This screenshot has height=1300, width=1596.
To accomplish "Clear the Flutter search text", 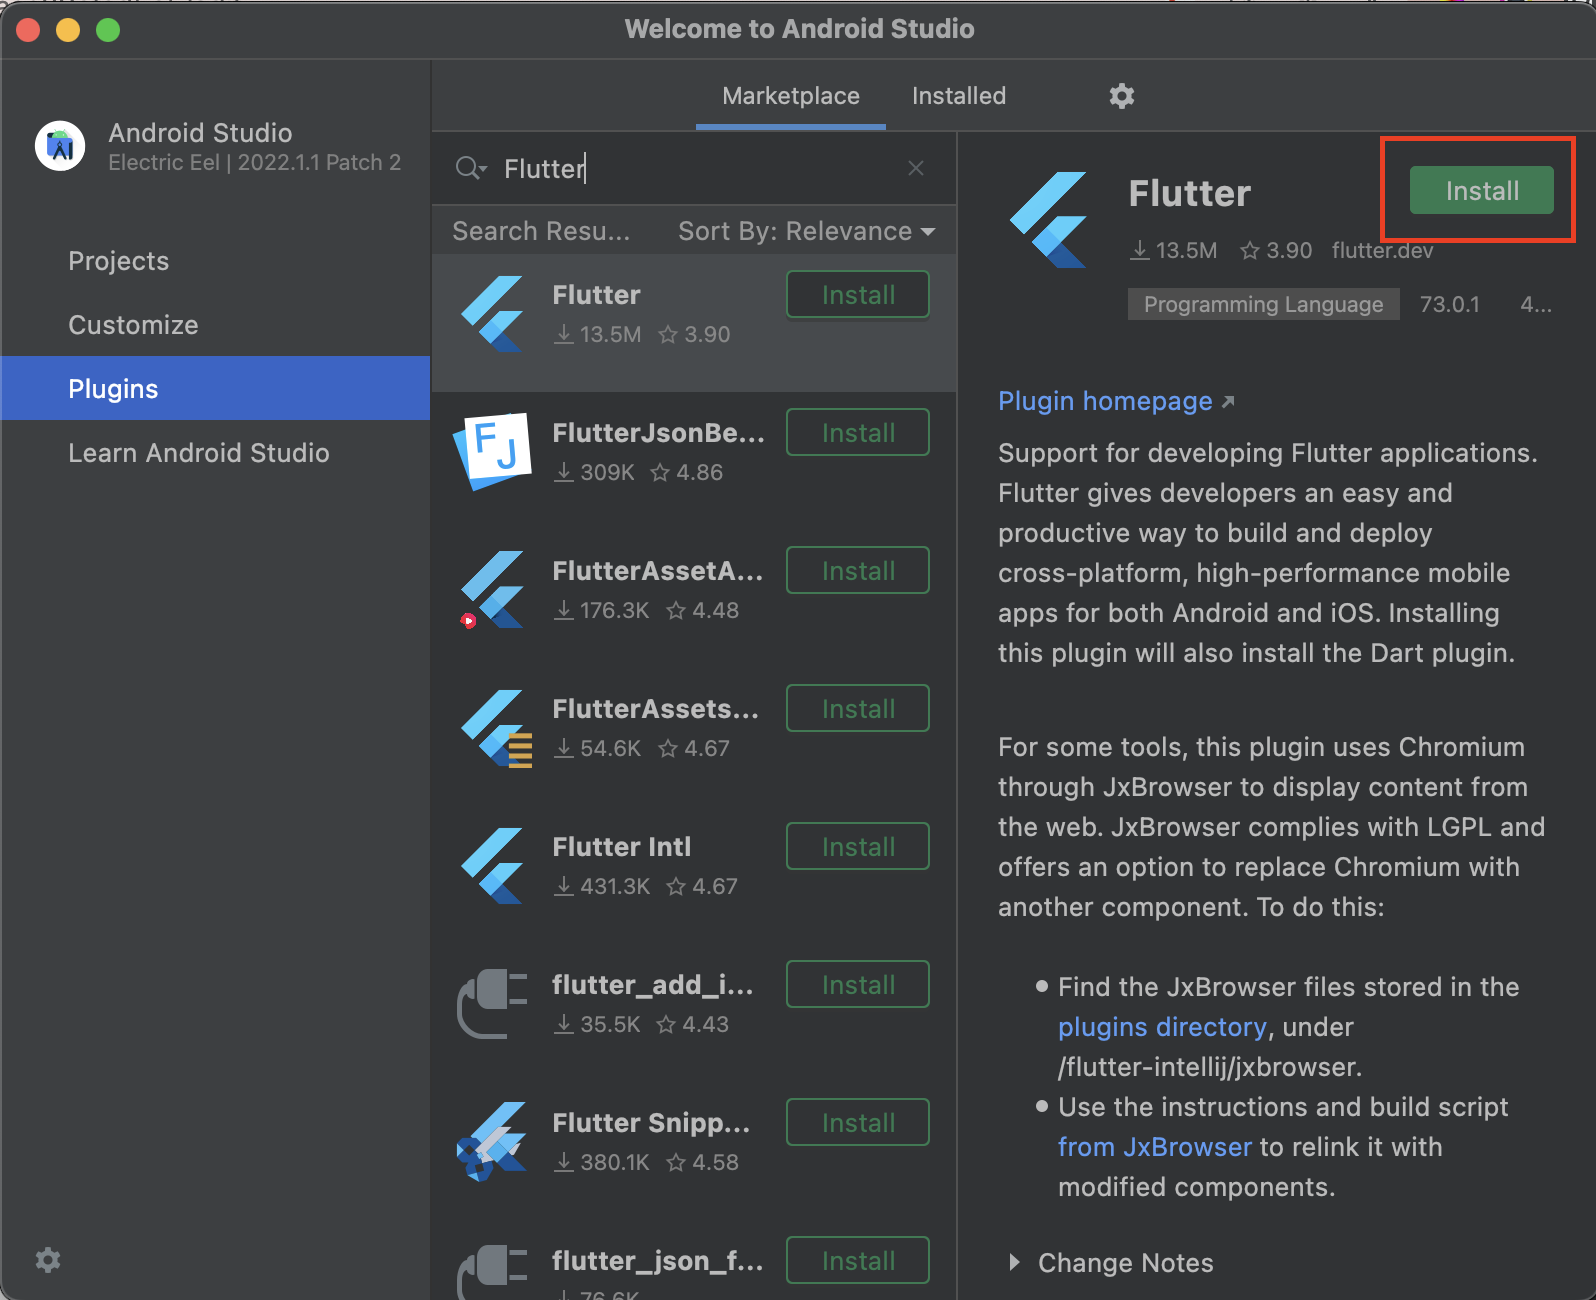I will tap(916, 168).
